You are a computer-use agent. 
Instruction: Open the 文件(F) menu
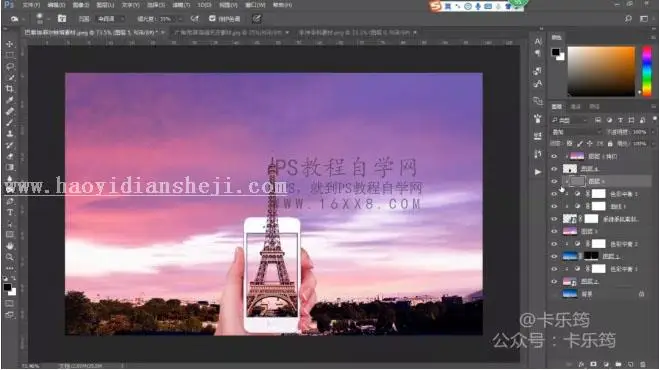(31, 5)
